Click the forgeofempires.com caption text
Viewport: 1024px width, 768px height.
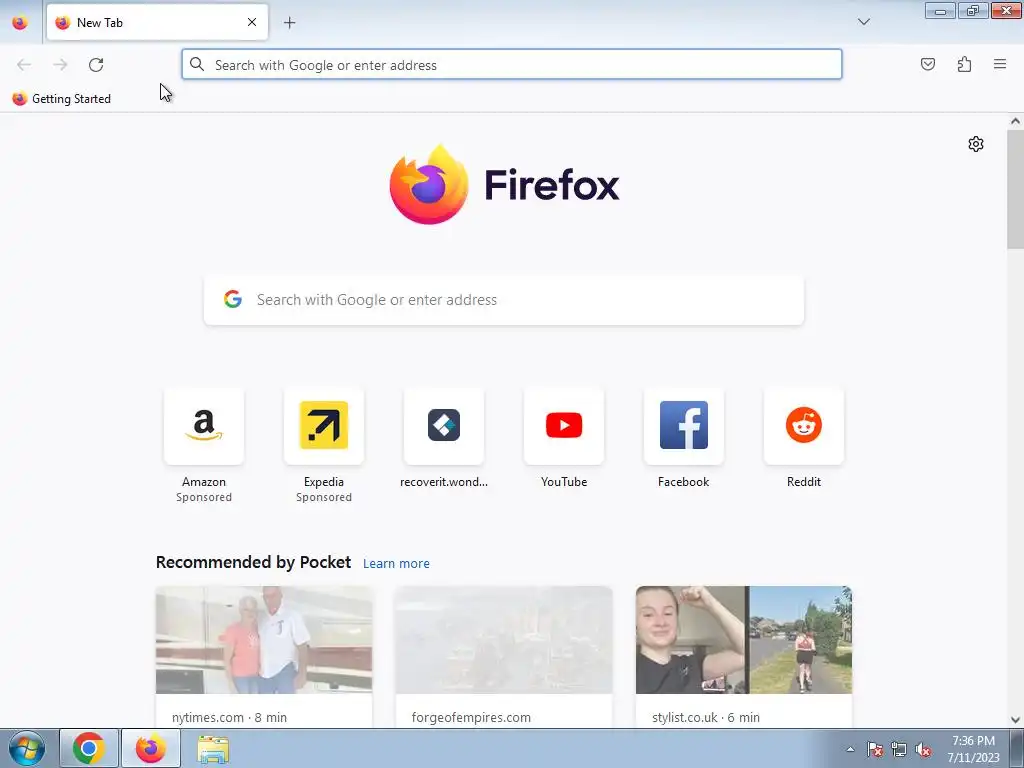471,717
